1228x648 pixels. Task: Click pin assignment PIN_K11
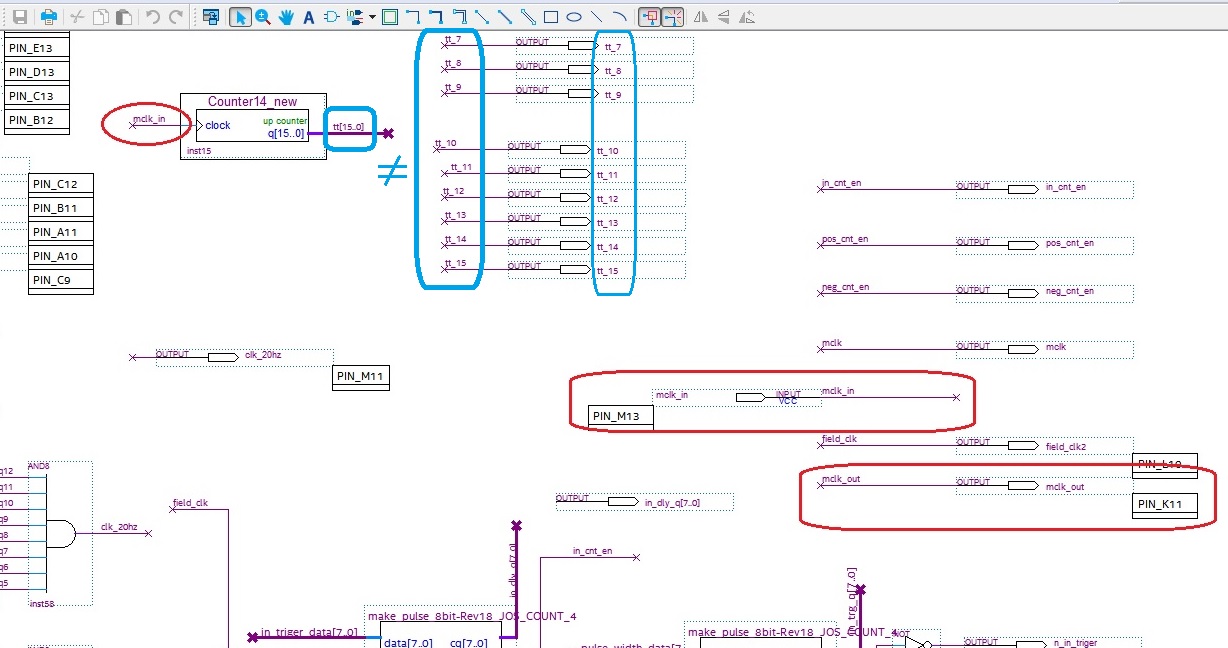coord(1165,505)
